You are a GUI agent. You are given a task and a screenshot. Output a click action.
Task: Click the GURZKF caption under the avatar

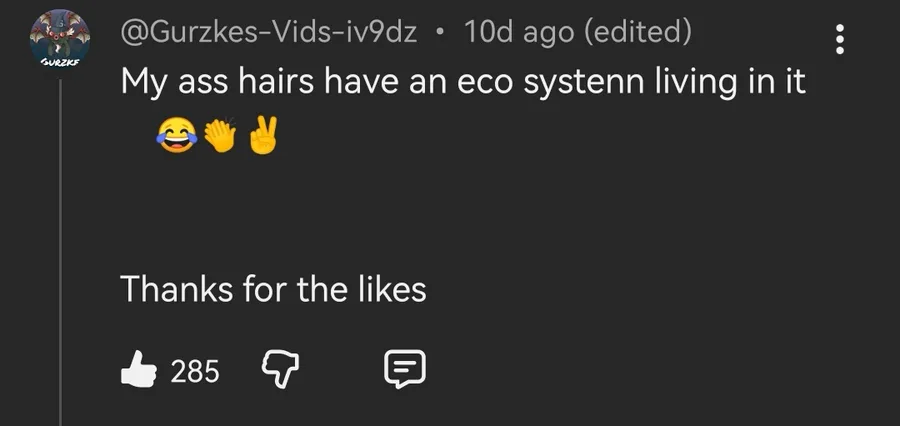click(x=59, y=61)
